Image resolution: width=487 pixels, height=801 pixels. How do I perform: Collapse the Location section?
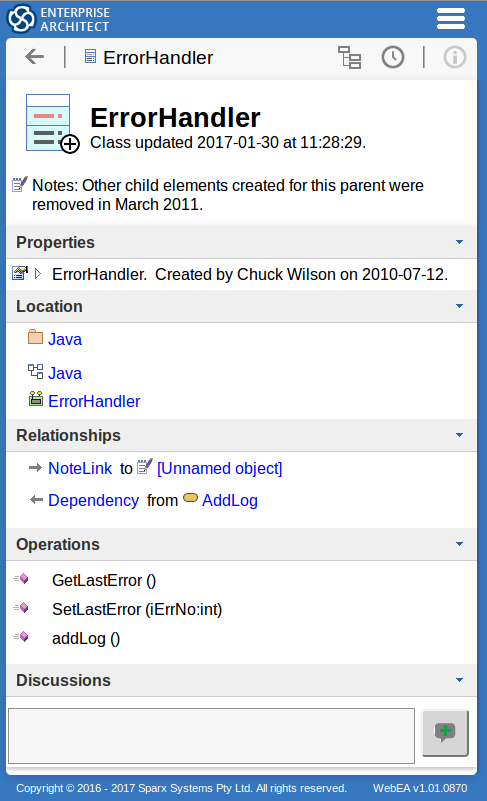[459, 306]
